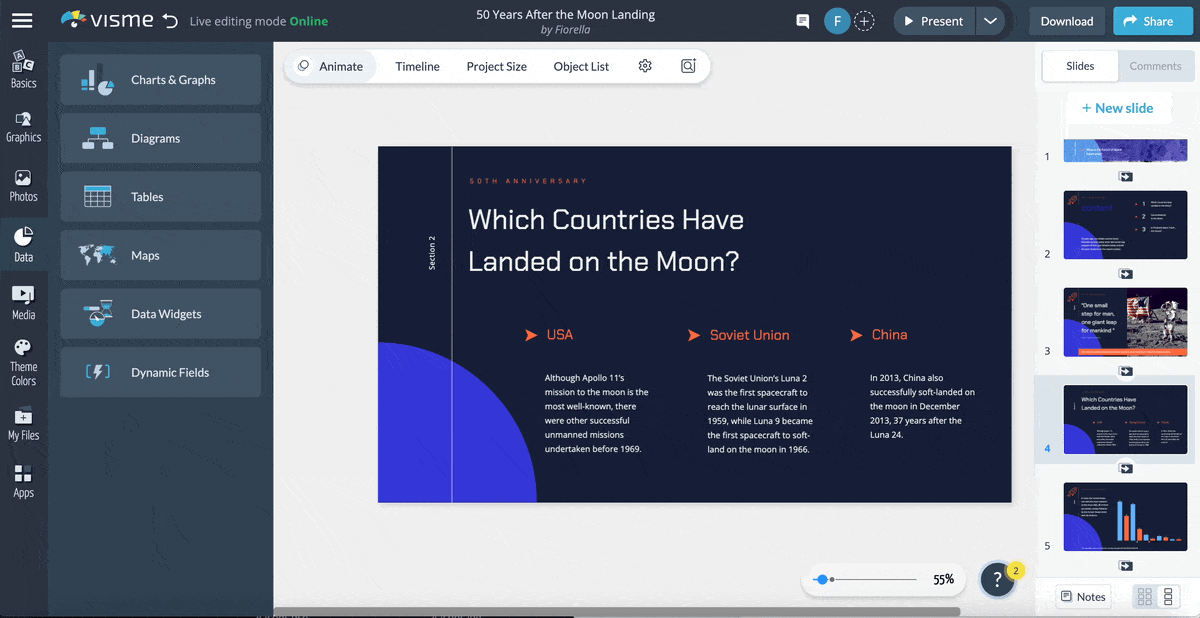Open the comments speech bubble icon
The width and height of the screenshot is (1200, 618).
pyautogui.click(x=802, y=21)
